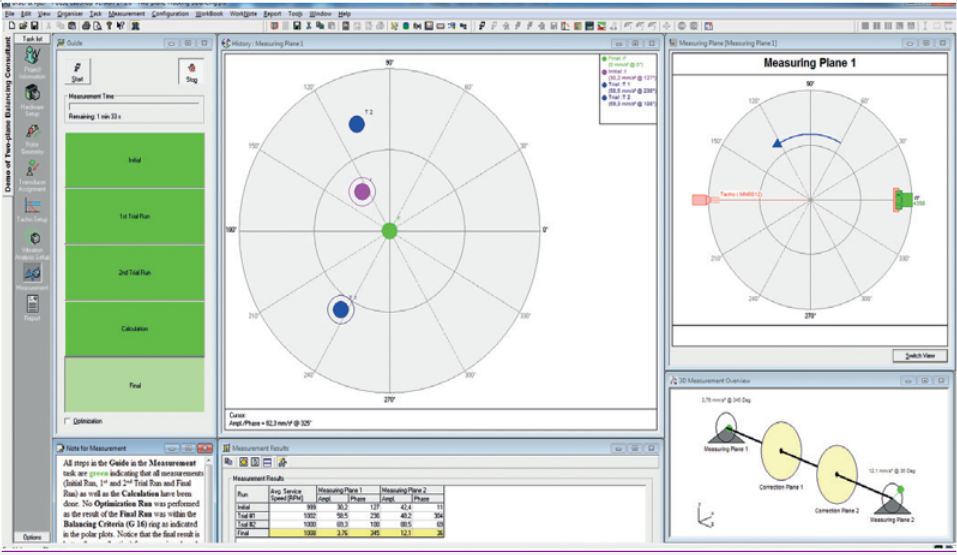Select the Initial step in Guide
957x555 pixels.
134,160
